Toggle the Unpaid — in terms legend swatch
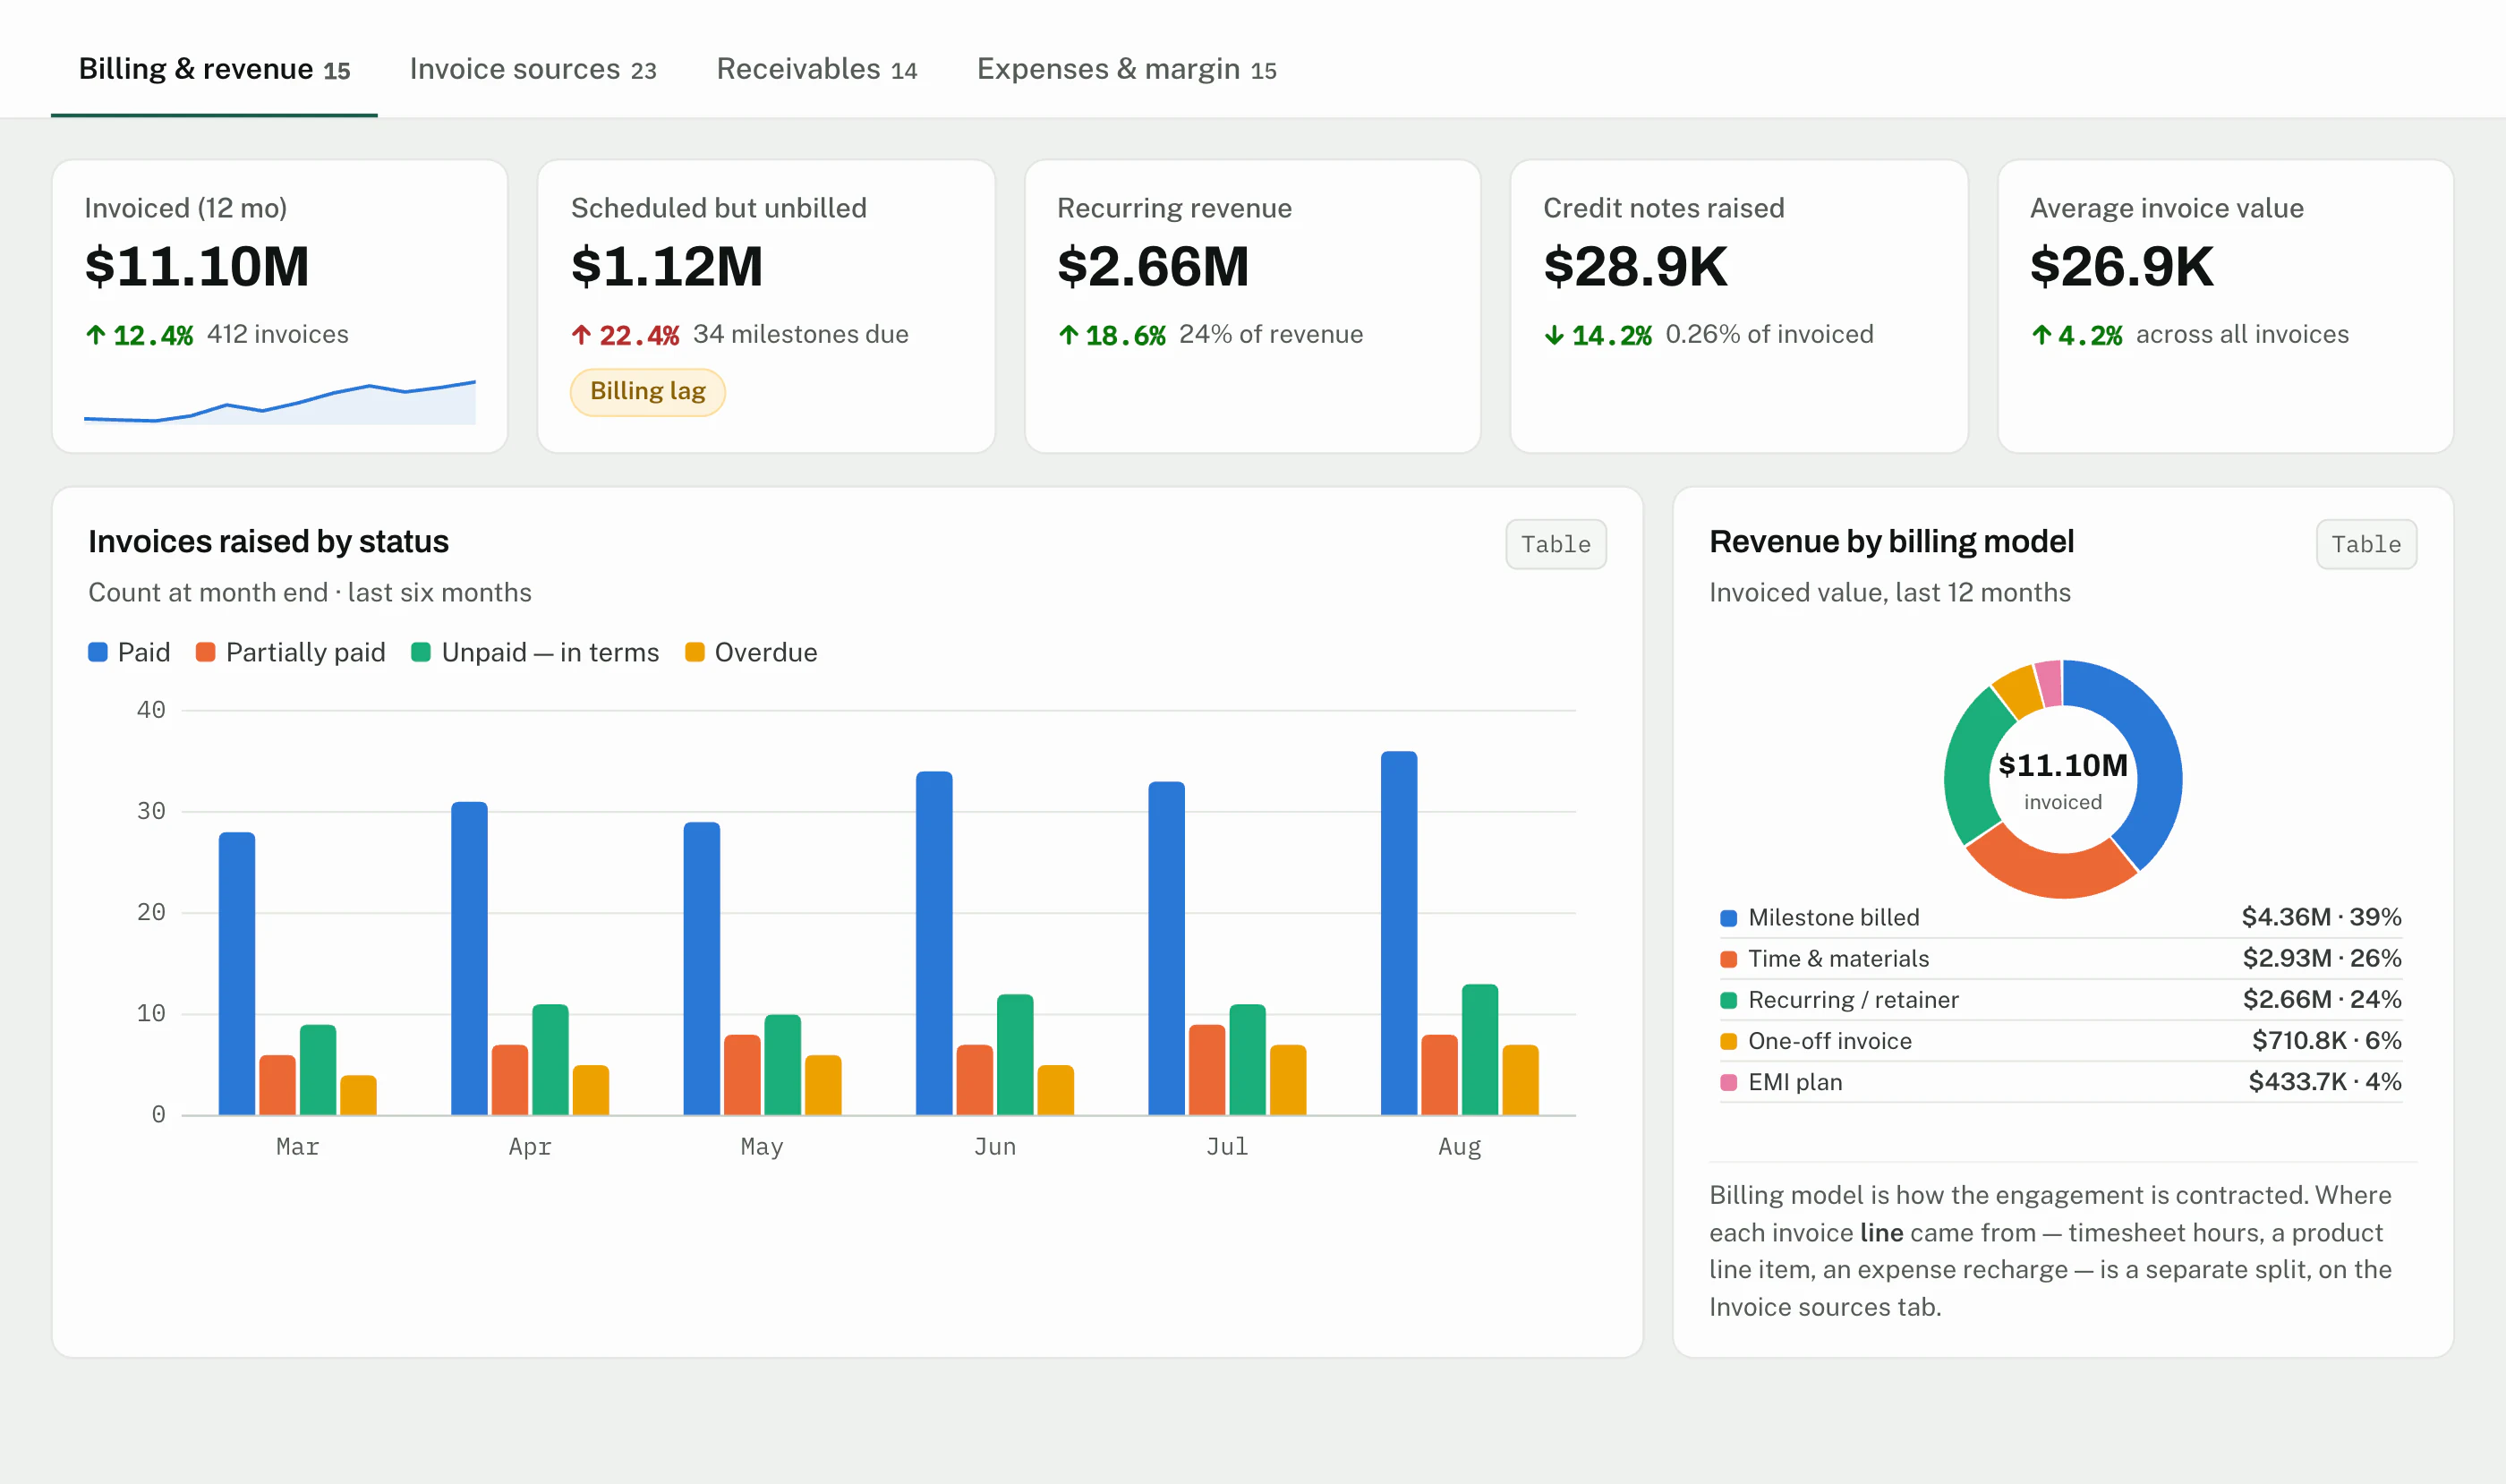The image size is (2506, 1484). (x=421, y=652)
